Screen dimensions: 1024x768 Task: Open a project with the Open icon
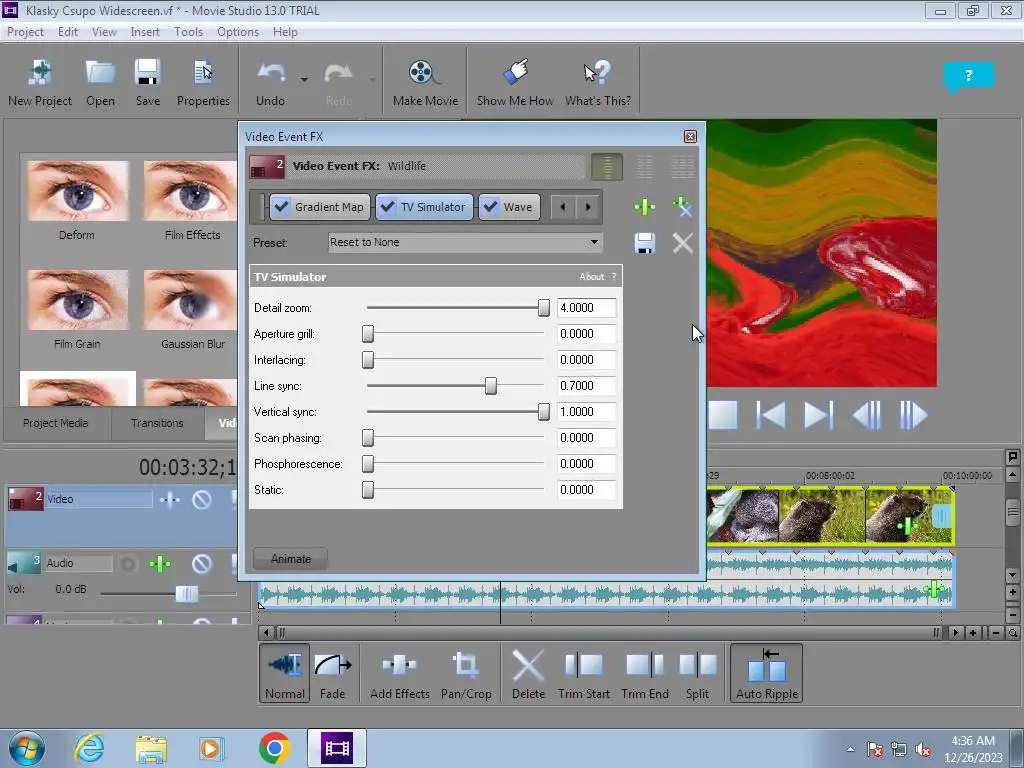[x=100, y=82]
